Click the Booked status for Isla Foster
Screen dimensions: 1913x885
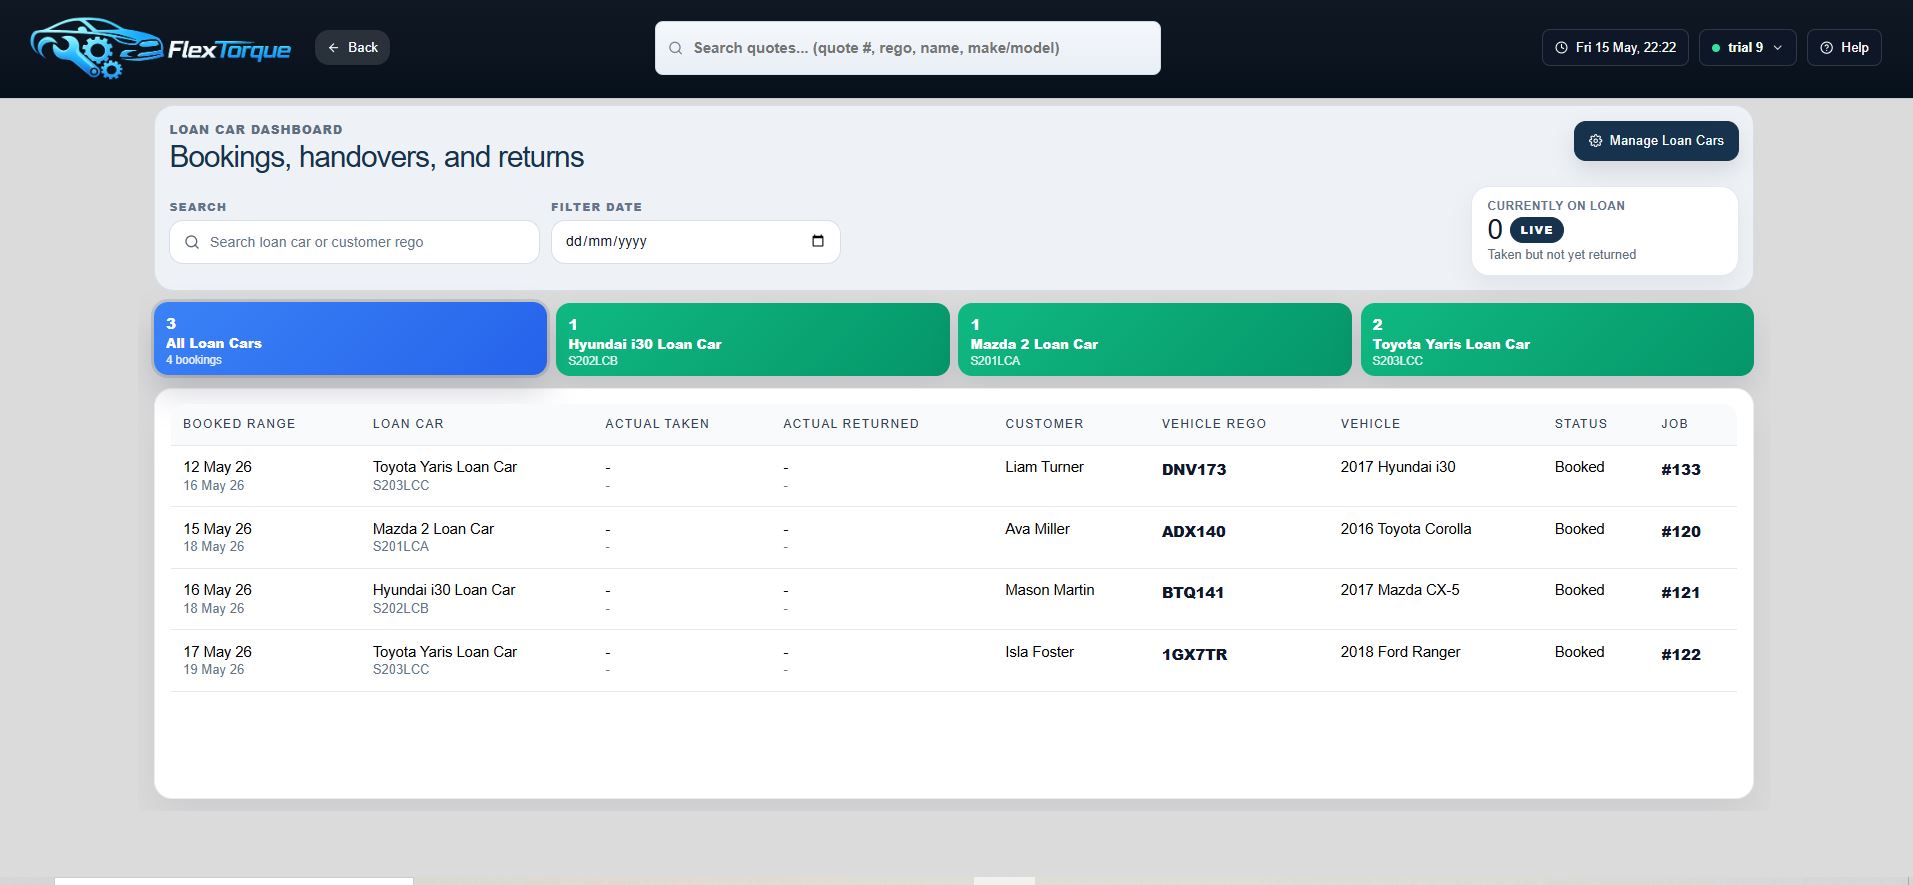point(1579,652)
